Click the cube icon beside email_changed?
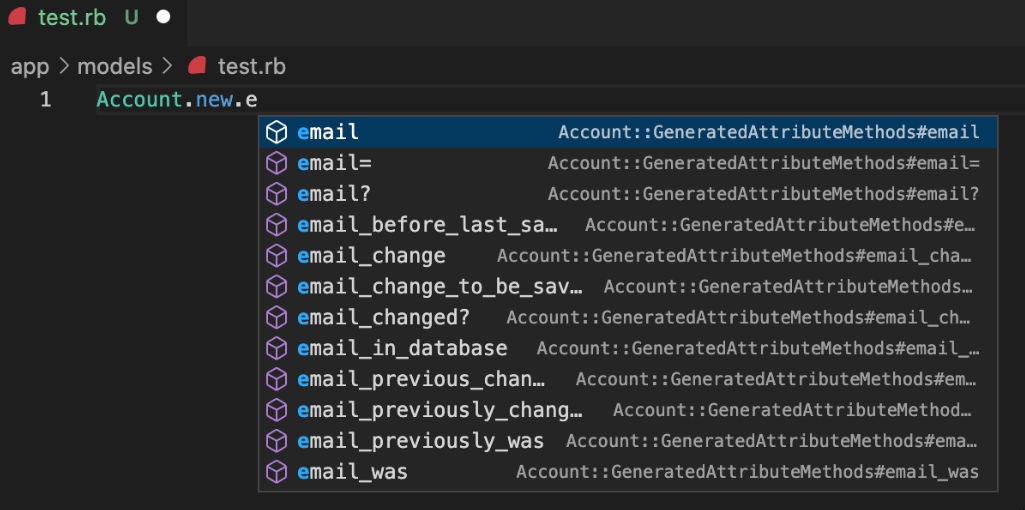The width and height of the screenshot is (1025, 510). tap(277, 318)
